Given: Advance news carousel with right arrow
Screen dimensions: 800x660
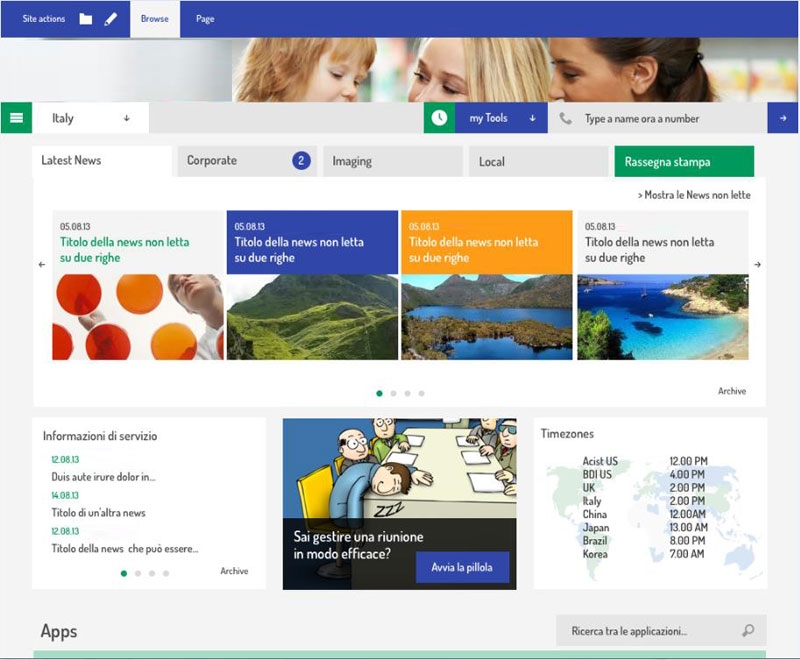Looking at the screenshot, I should [x=757, y=265].
